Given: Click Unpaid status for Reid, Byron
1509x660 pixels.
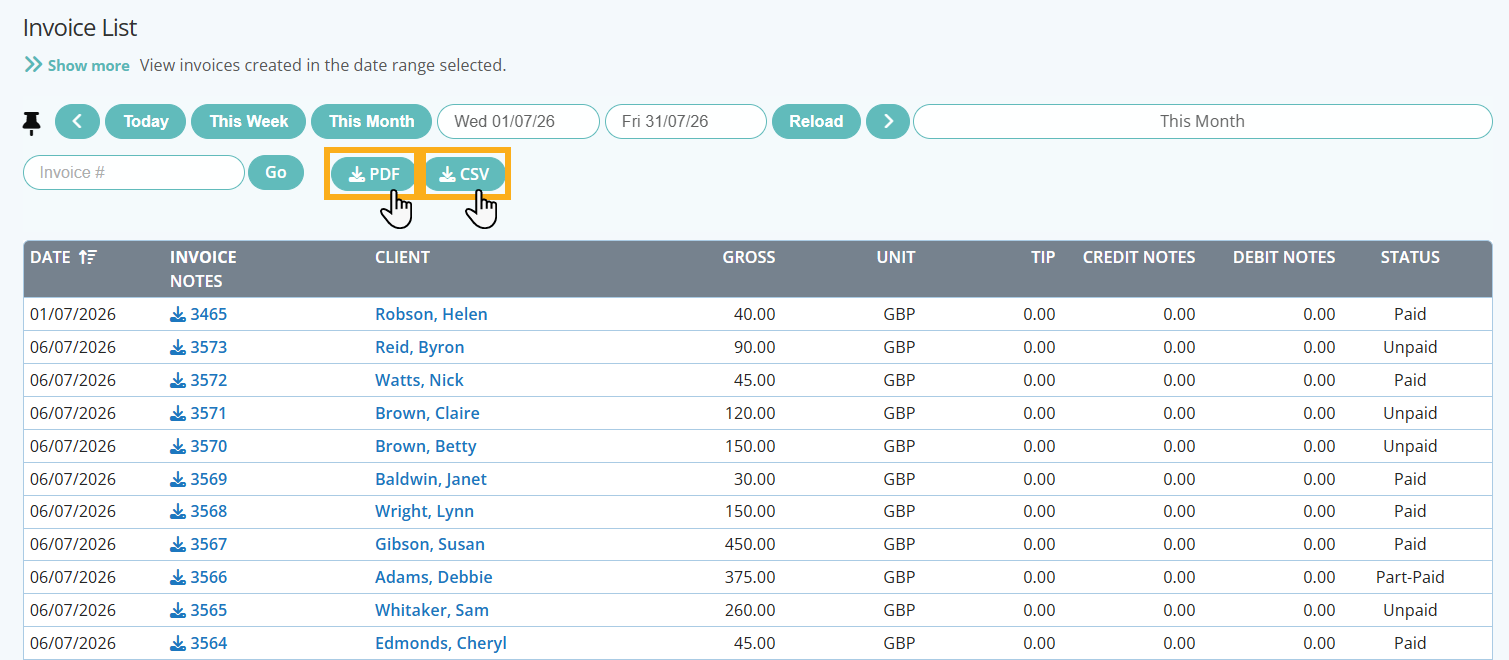Looking at the screenshot, I should [1410, 347].
